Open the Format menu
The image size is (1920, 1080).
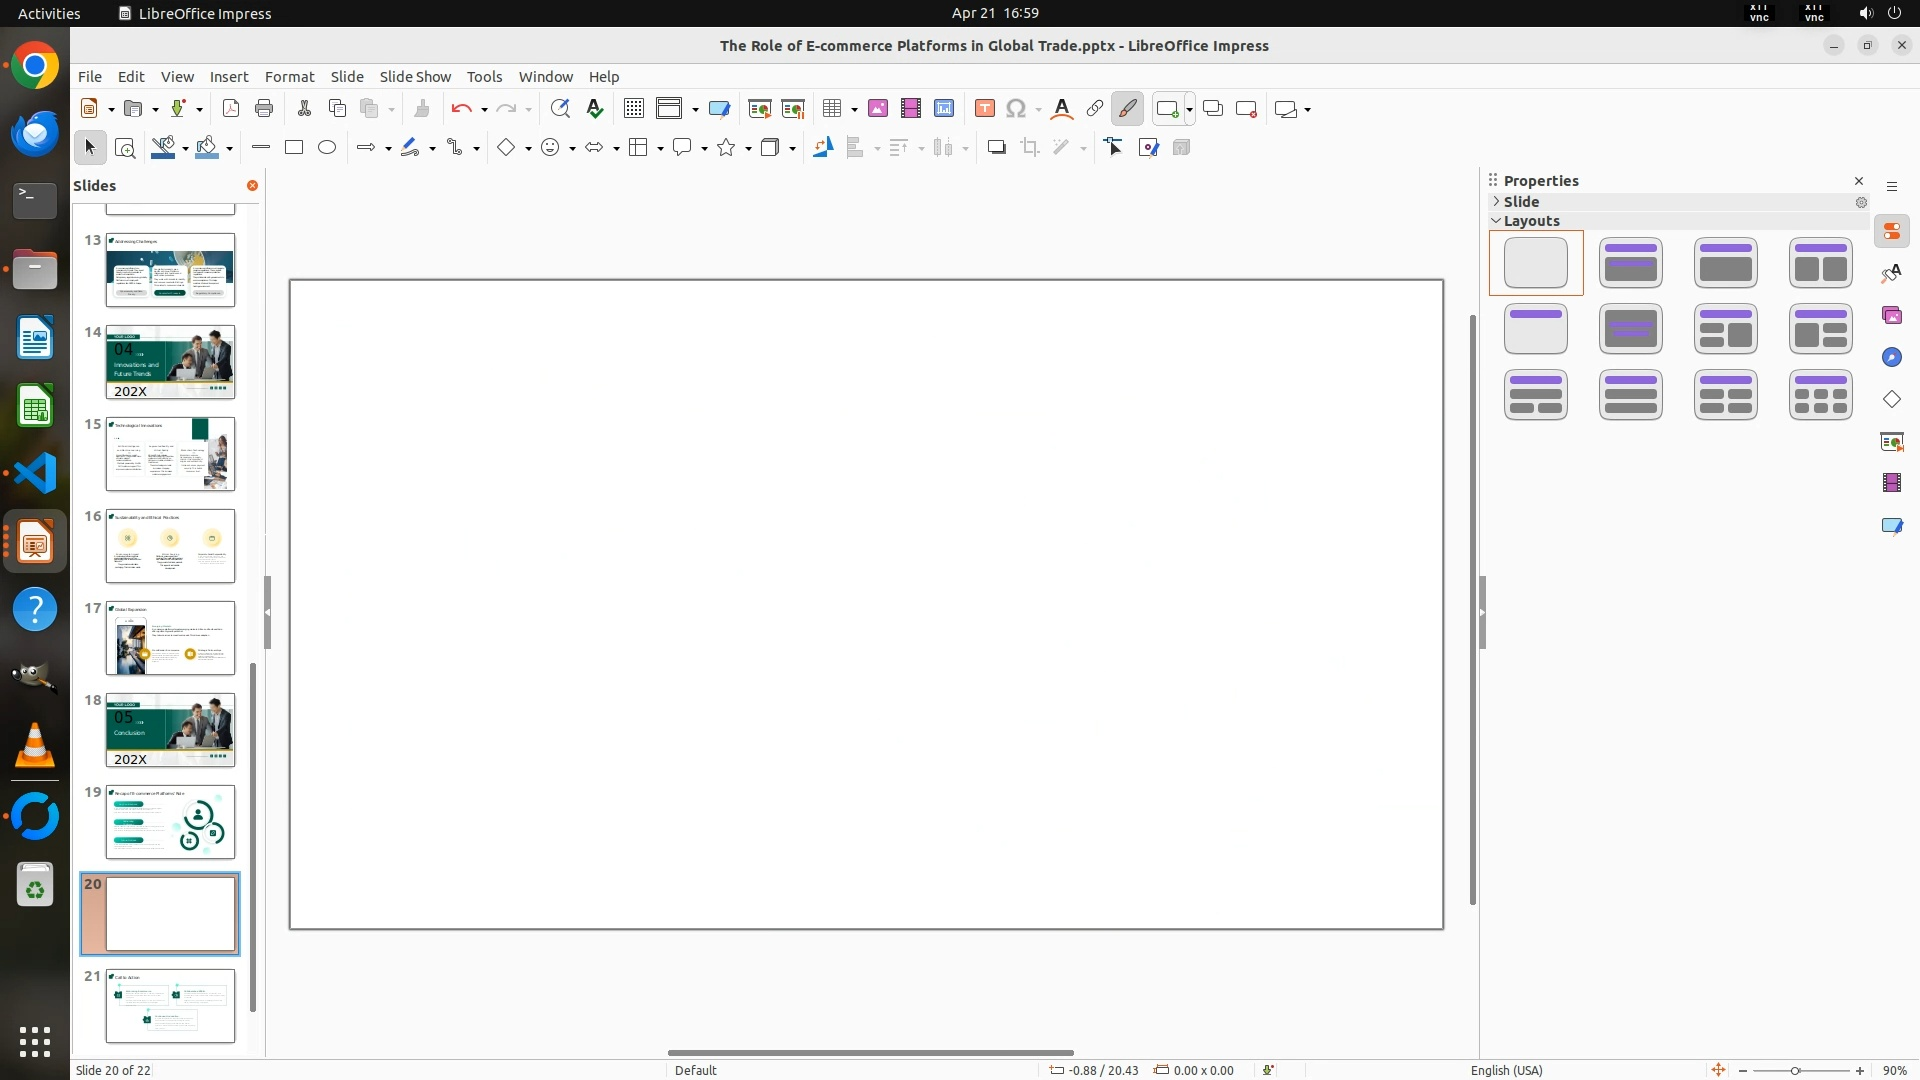click(x=289, y=77)
